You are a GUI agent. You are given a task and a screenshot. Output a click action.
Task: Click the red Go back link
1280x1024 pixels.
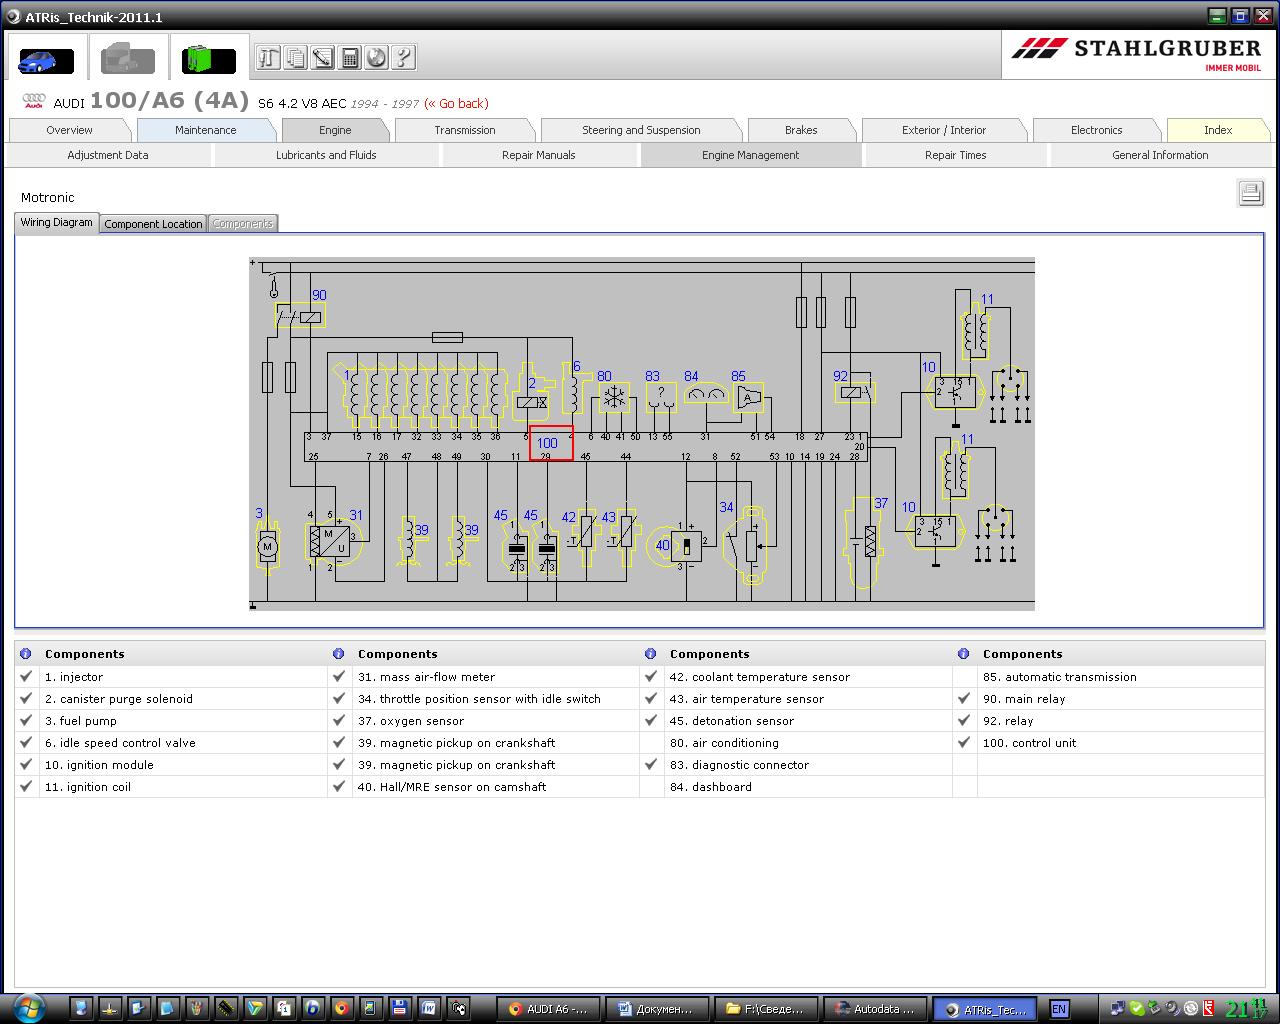click(x=456, y=103)
